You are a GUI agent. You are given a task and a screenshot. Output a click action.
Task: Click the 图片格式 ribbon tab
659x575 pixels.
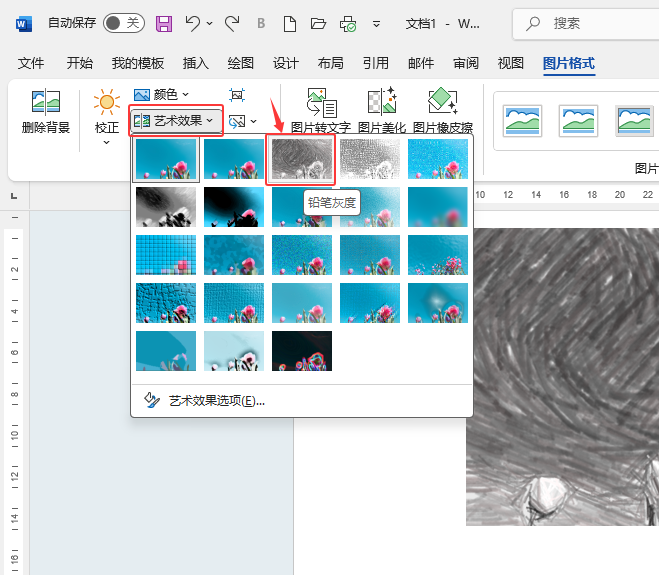tap(569, 63)
